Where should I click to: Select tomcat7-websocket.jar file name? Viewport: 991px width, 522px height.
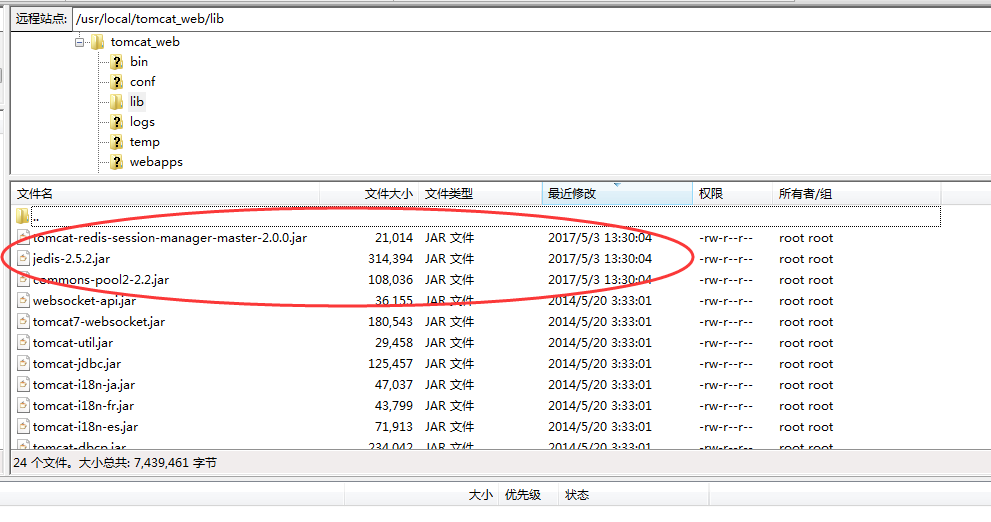(99, 322)
